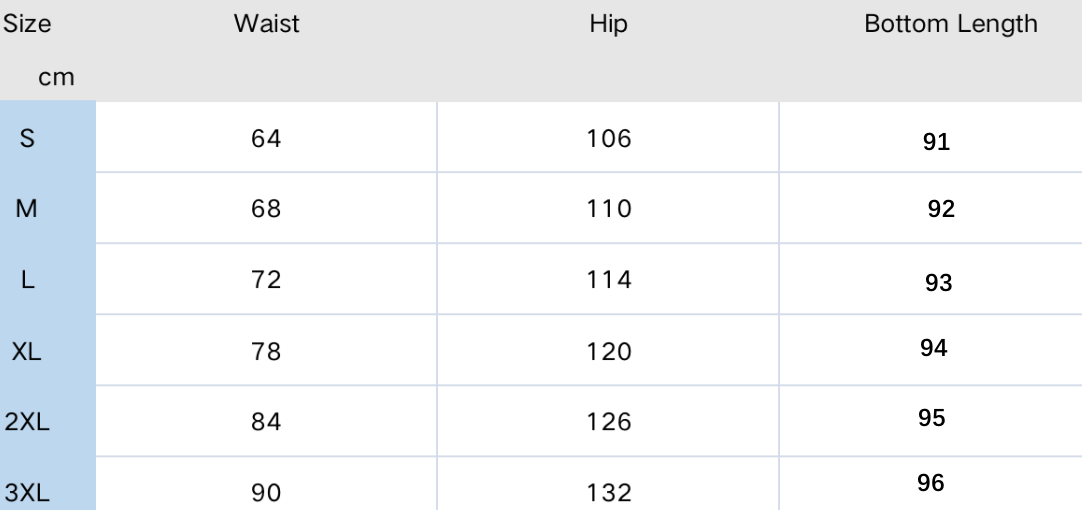Screen dimensions: 1082x510
Task: Click the Size header label
Action: 27,24
